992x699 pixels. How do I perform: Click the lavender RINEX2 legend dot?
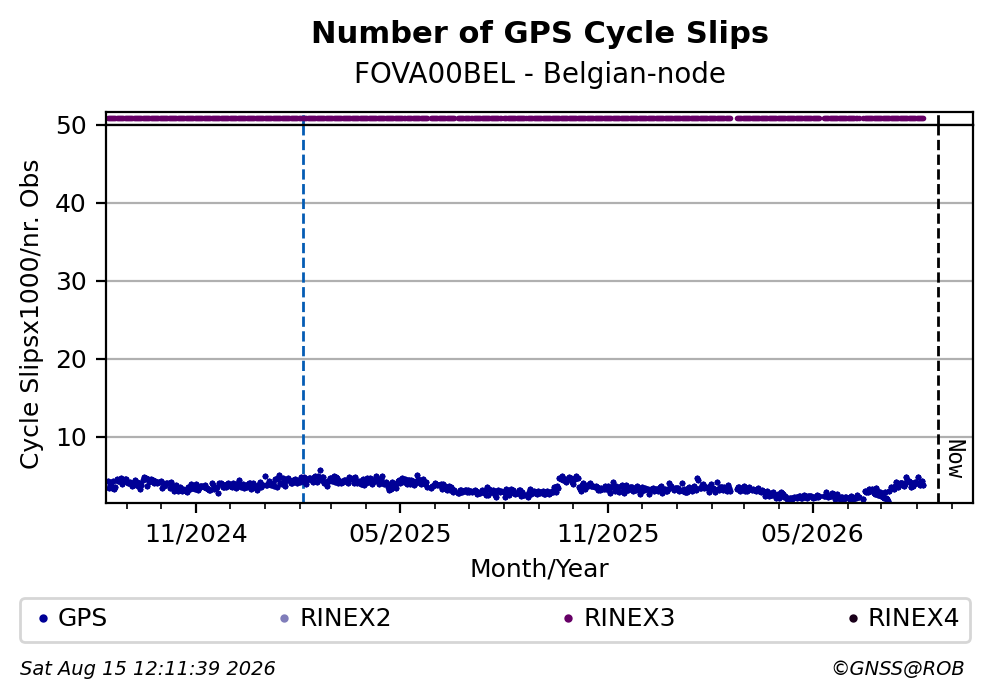(x=284, y=619)
